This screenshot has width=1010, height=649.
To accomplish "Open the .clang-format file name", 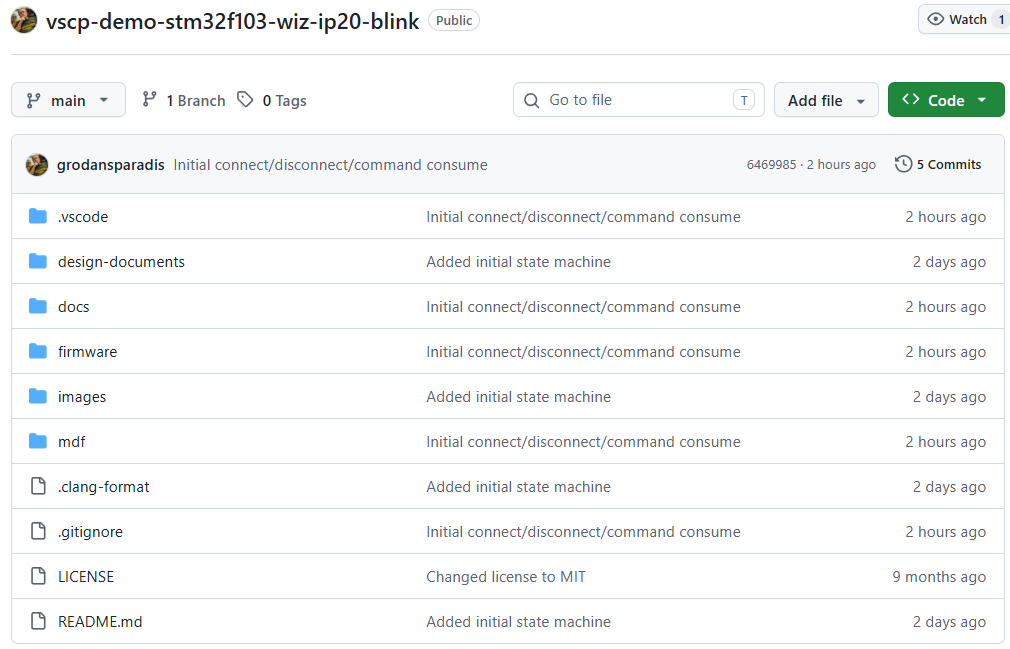I will pyautogui.click(x=104, y=487).
